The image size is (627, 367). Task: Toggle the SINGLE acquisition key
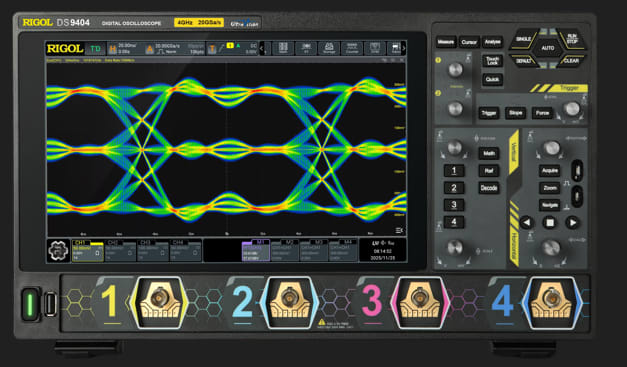(524, 39)
